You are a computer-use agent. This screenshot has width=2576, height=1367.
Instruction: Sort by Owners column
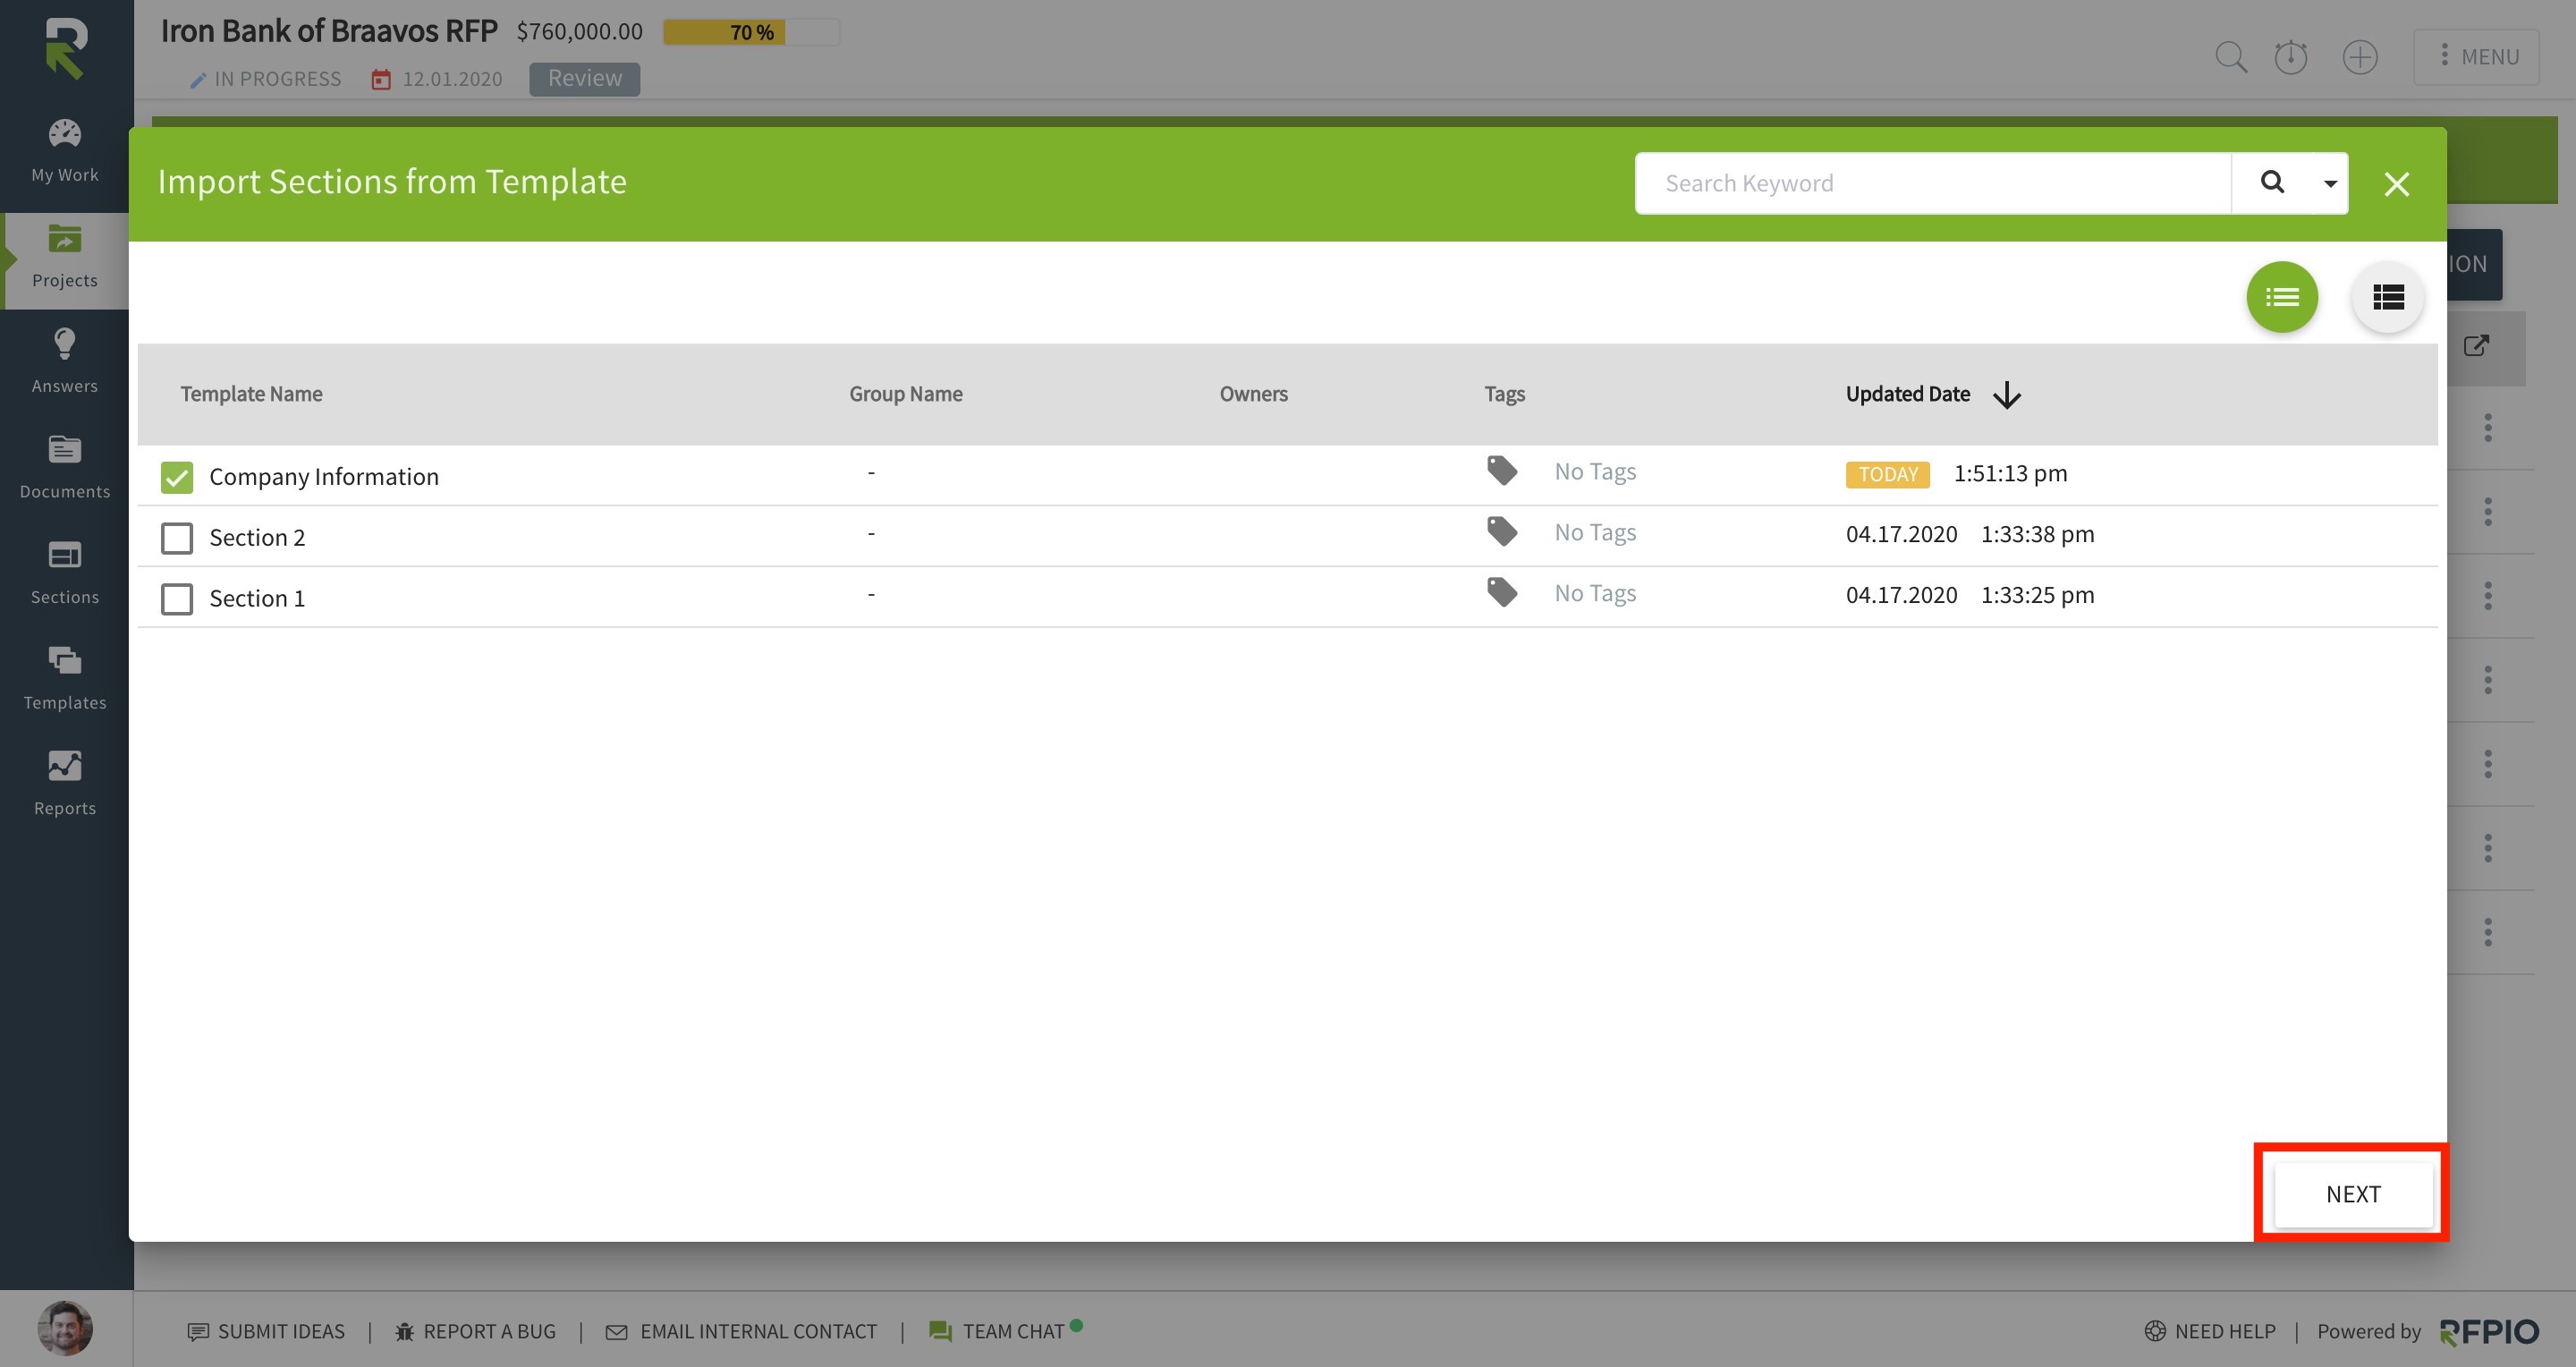point(1253,394)
